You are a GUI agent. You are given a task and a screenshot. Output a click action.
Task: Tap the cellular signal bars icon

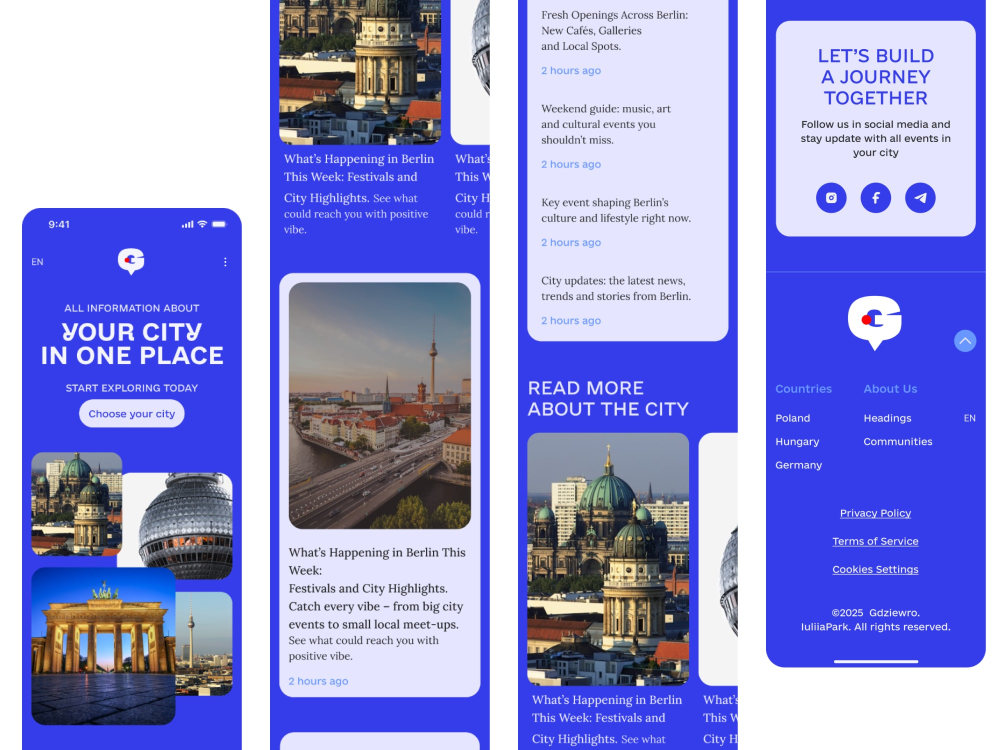[188, 224]
